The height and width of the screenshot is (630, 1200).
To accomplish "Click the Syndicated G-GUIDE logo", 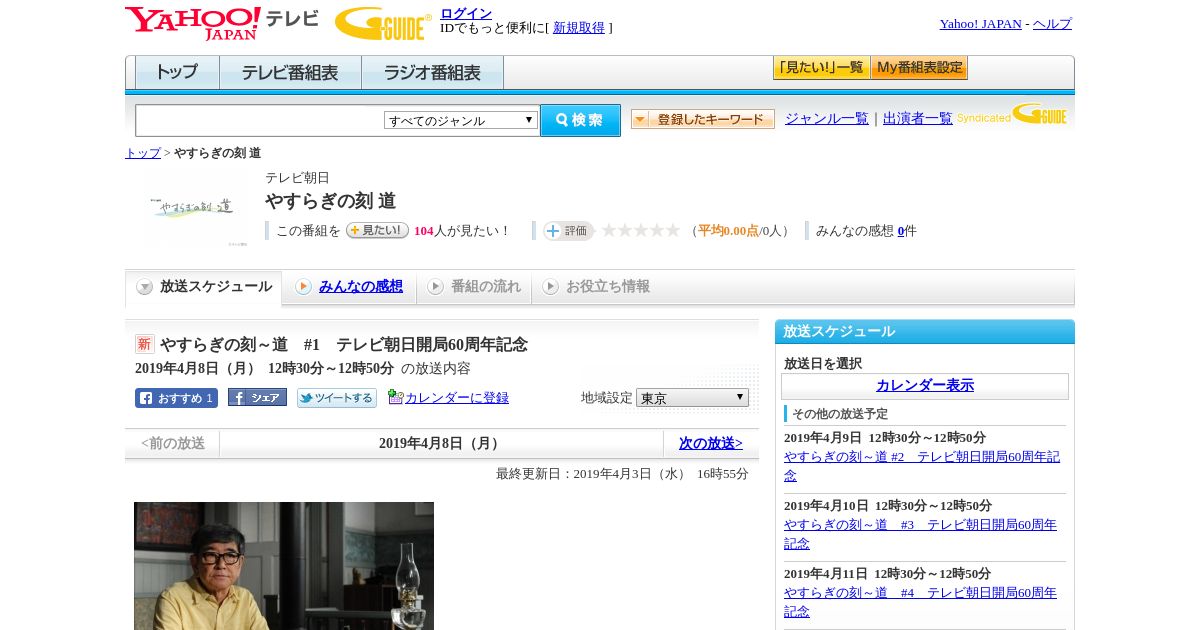I will 1011,115.
